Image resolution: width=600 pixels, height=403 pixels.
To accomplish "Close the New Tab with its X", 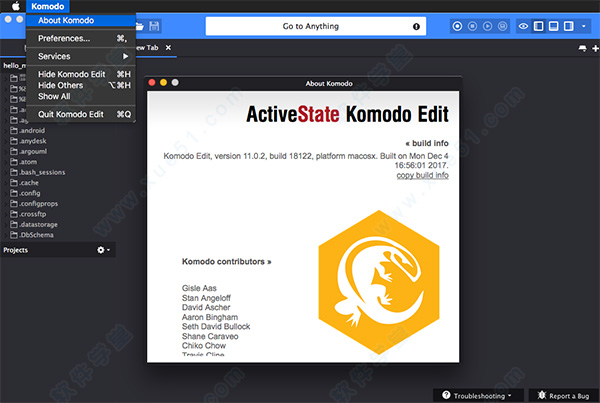I will (168, 47).
